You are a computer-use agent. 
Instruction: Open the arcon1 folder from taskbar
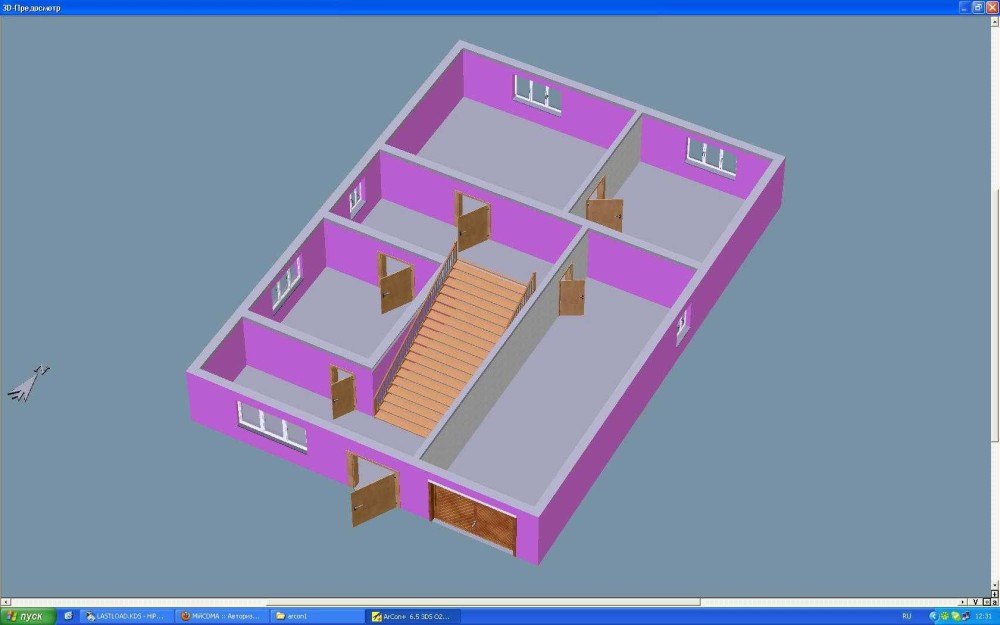click(x=316, y=616)
